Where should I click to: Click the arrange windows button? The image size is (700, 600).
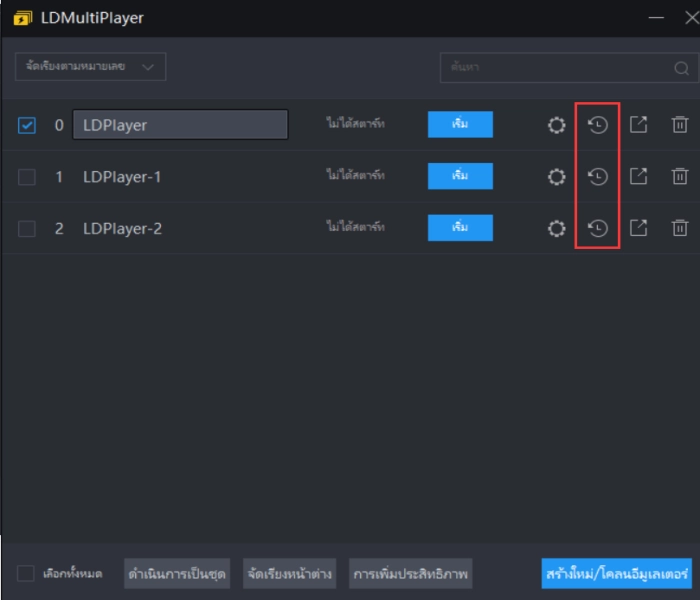click(x=289, y=573)
